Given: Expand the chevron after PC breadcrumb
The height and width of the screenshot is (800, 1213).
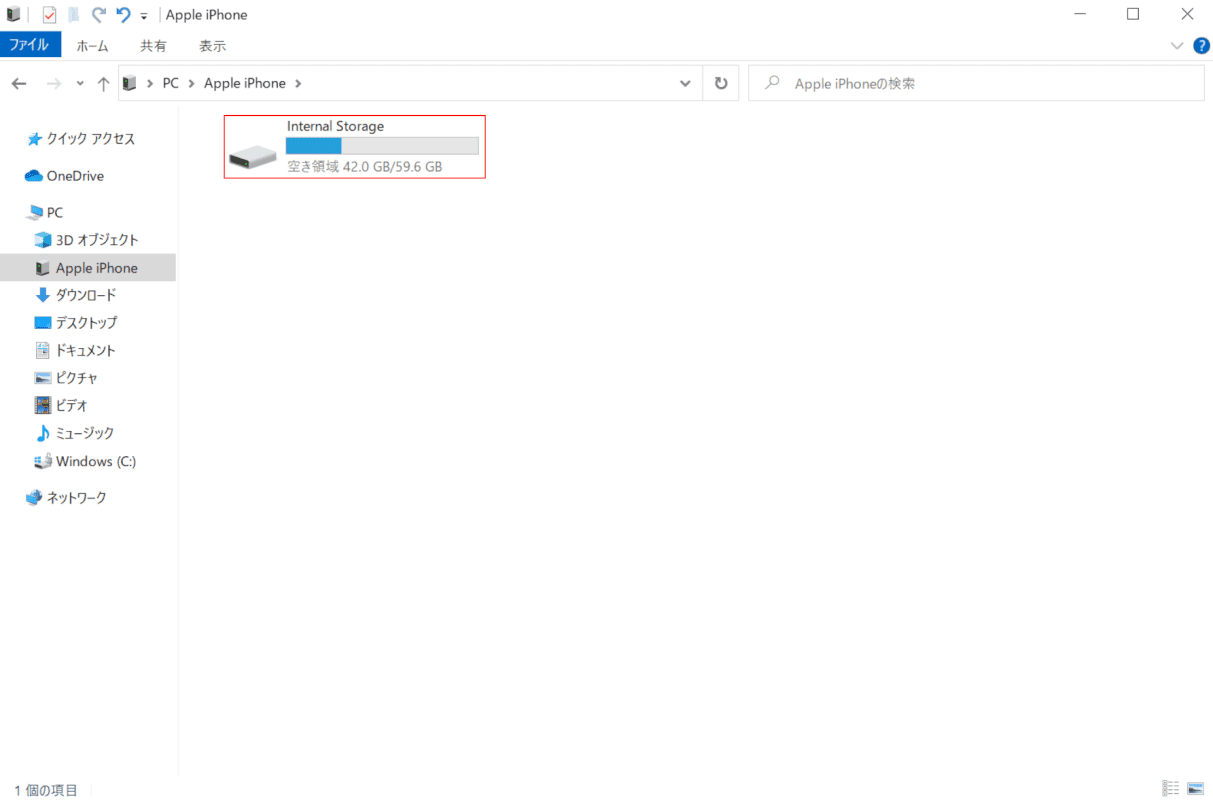Looking at the screenshot, I should point(192,84).
